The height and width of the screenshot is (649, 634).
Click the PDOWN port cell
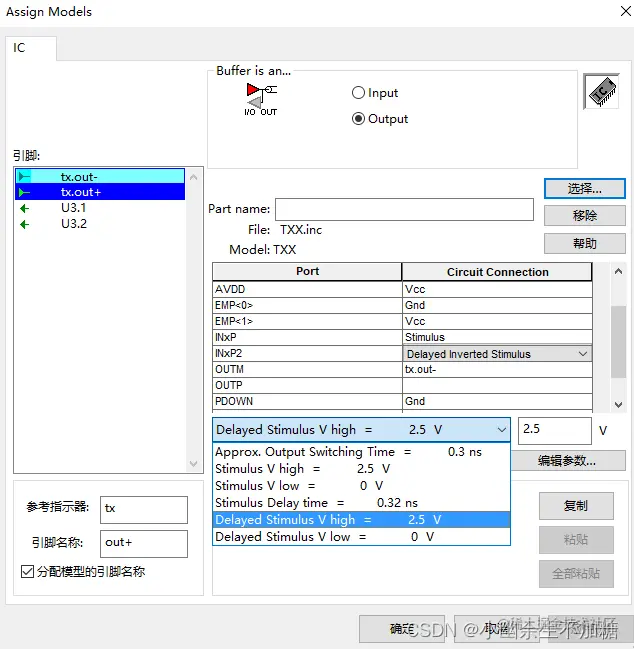307,401
